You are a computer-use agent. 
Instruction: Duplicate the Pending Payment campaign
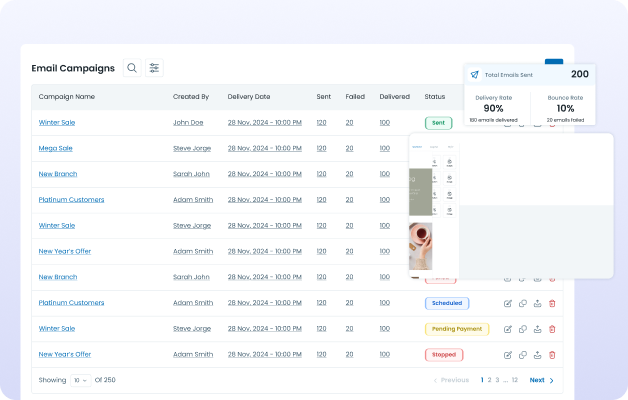[523, 329]
